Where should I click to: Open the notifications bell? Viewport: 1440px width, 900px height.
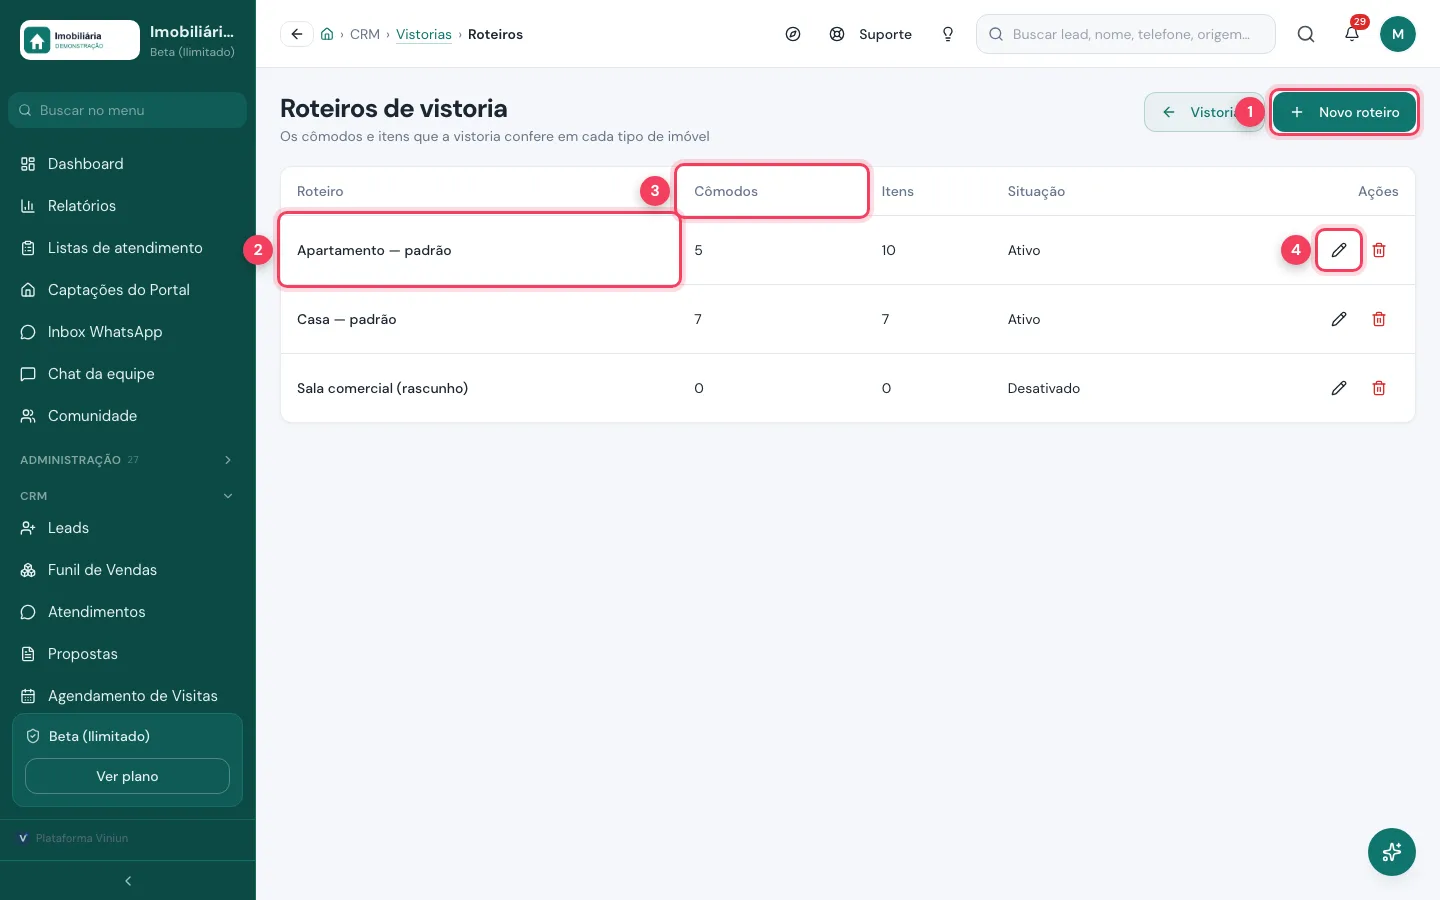tap(1352, 34)
